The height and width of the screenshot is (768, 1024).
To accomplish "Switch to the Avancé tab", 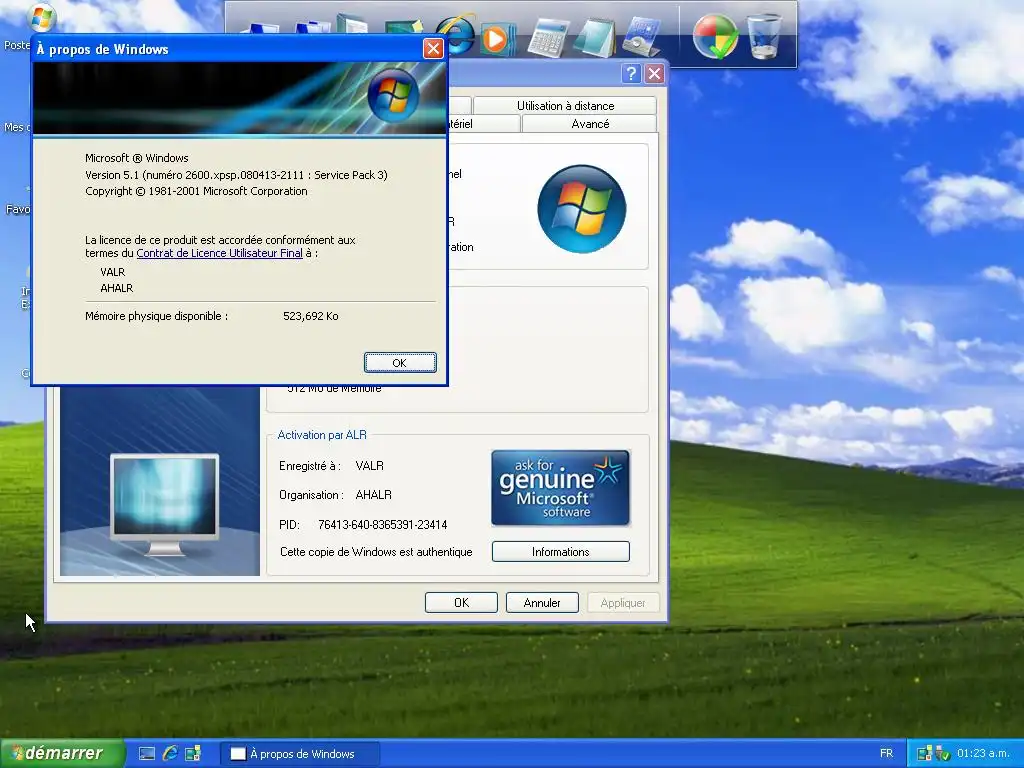I will (590, 124).
